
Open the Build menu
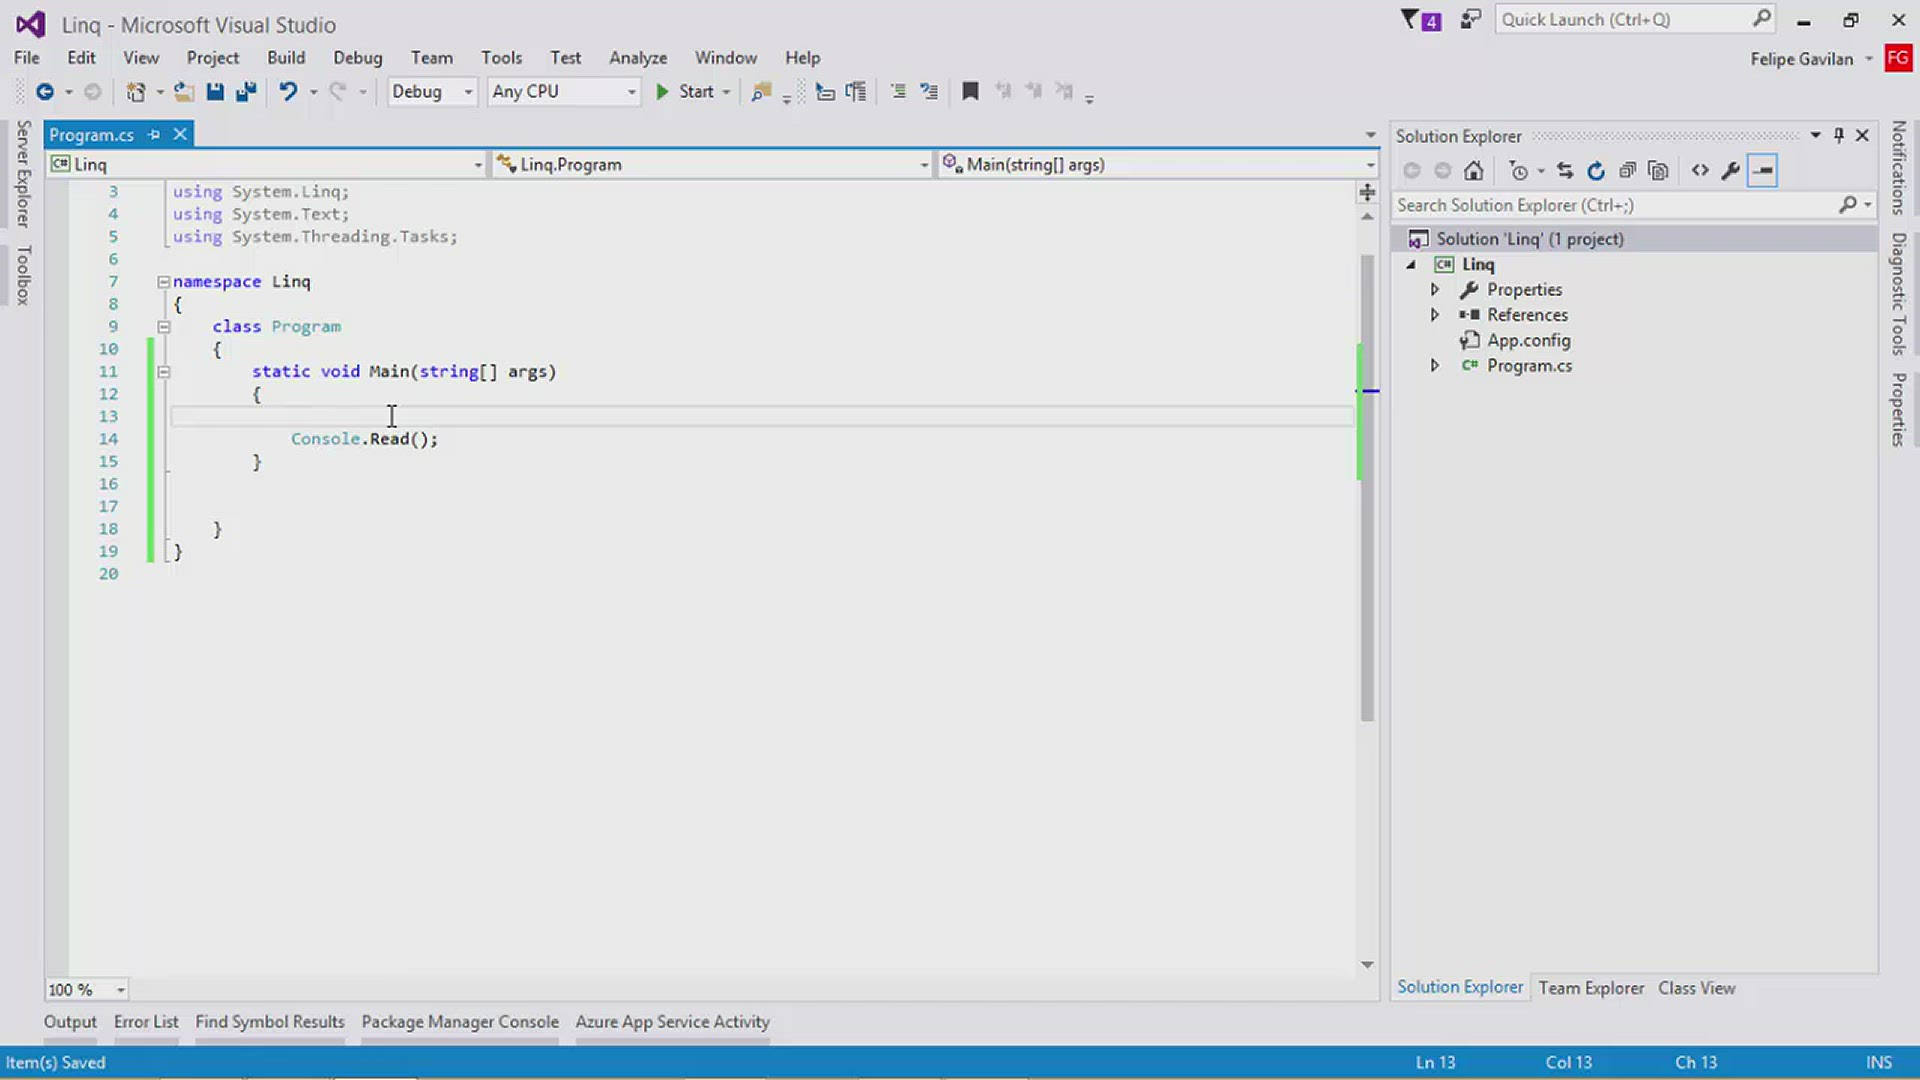pos(286,58)
